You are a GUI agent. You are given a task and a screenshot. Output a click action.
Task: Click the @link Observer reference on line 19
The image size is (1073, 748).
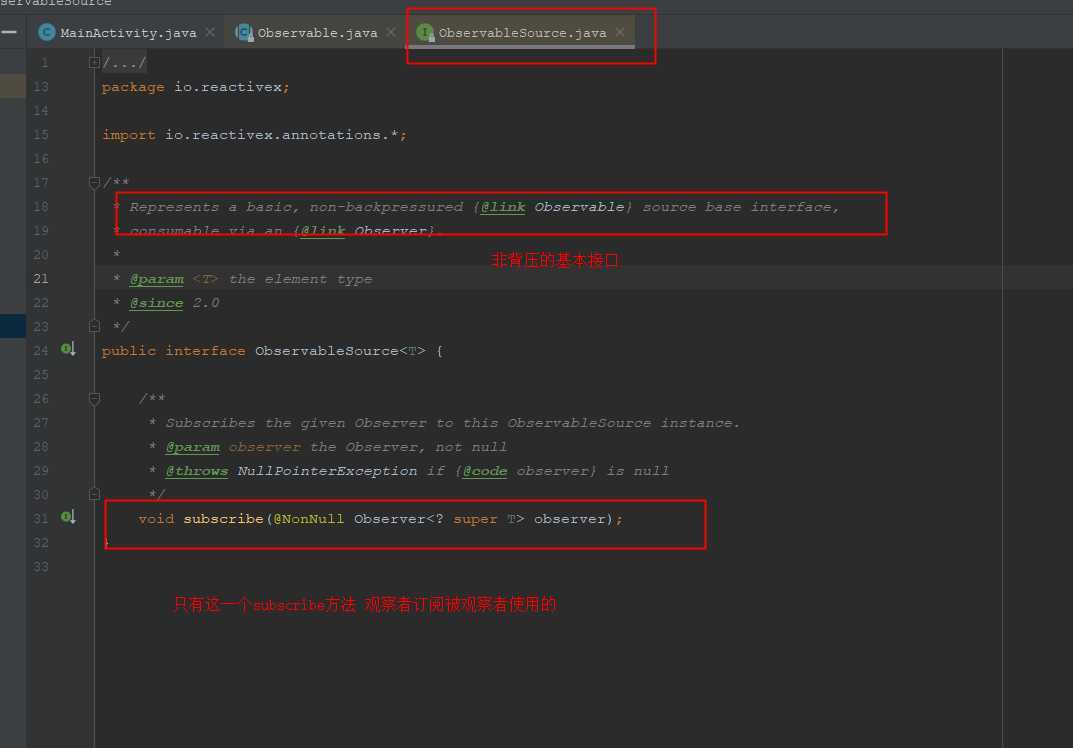(x=364, y=231)
